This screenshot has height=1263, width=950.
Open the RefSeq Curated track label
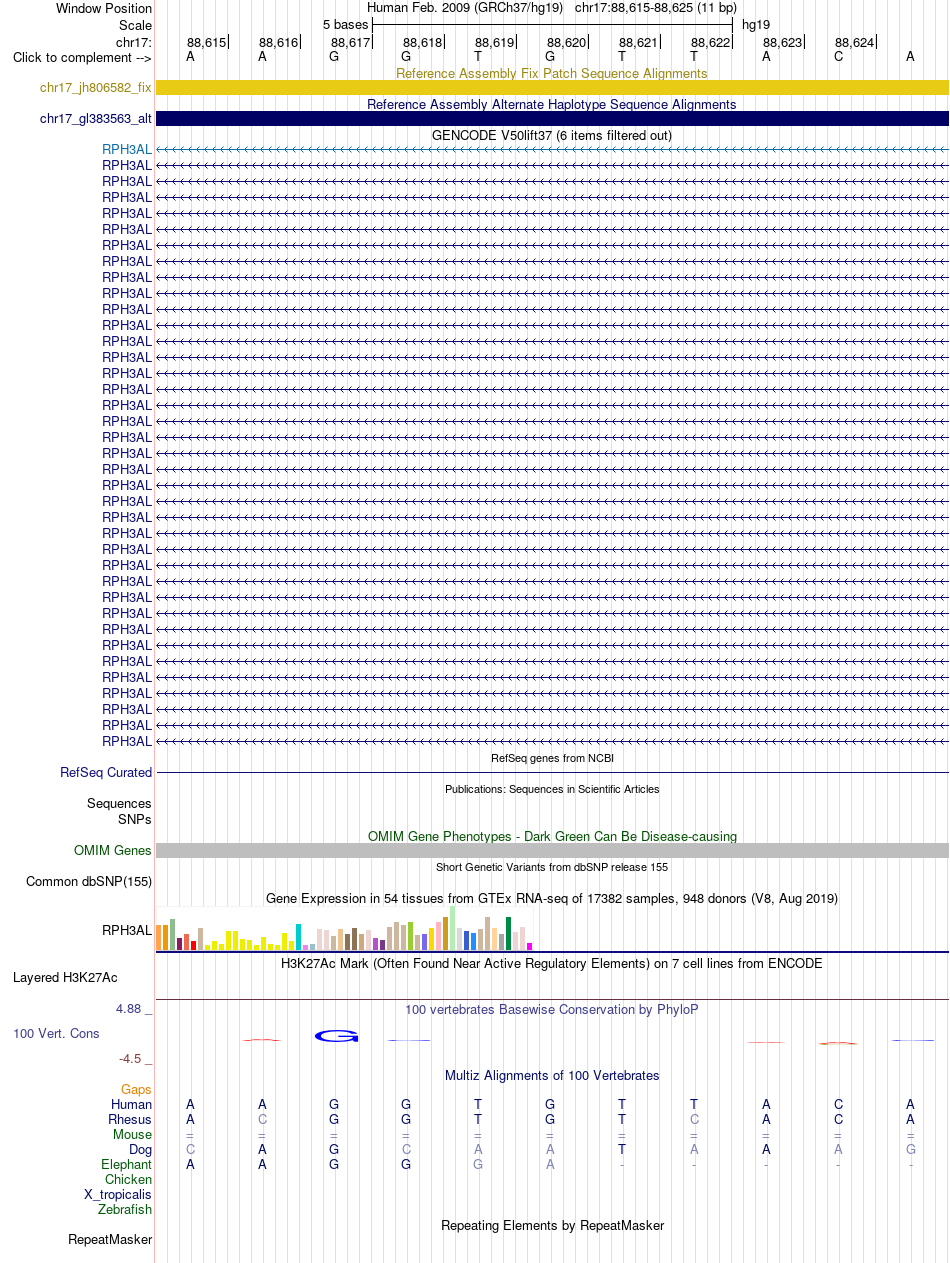click(106, 773)
